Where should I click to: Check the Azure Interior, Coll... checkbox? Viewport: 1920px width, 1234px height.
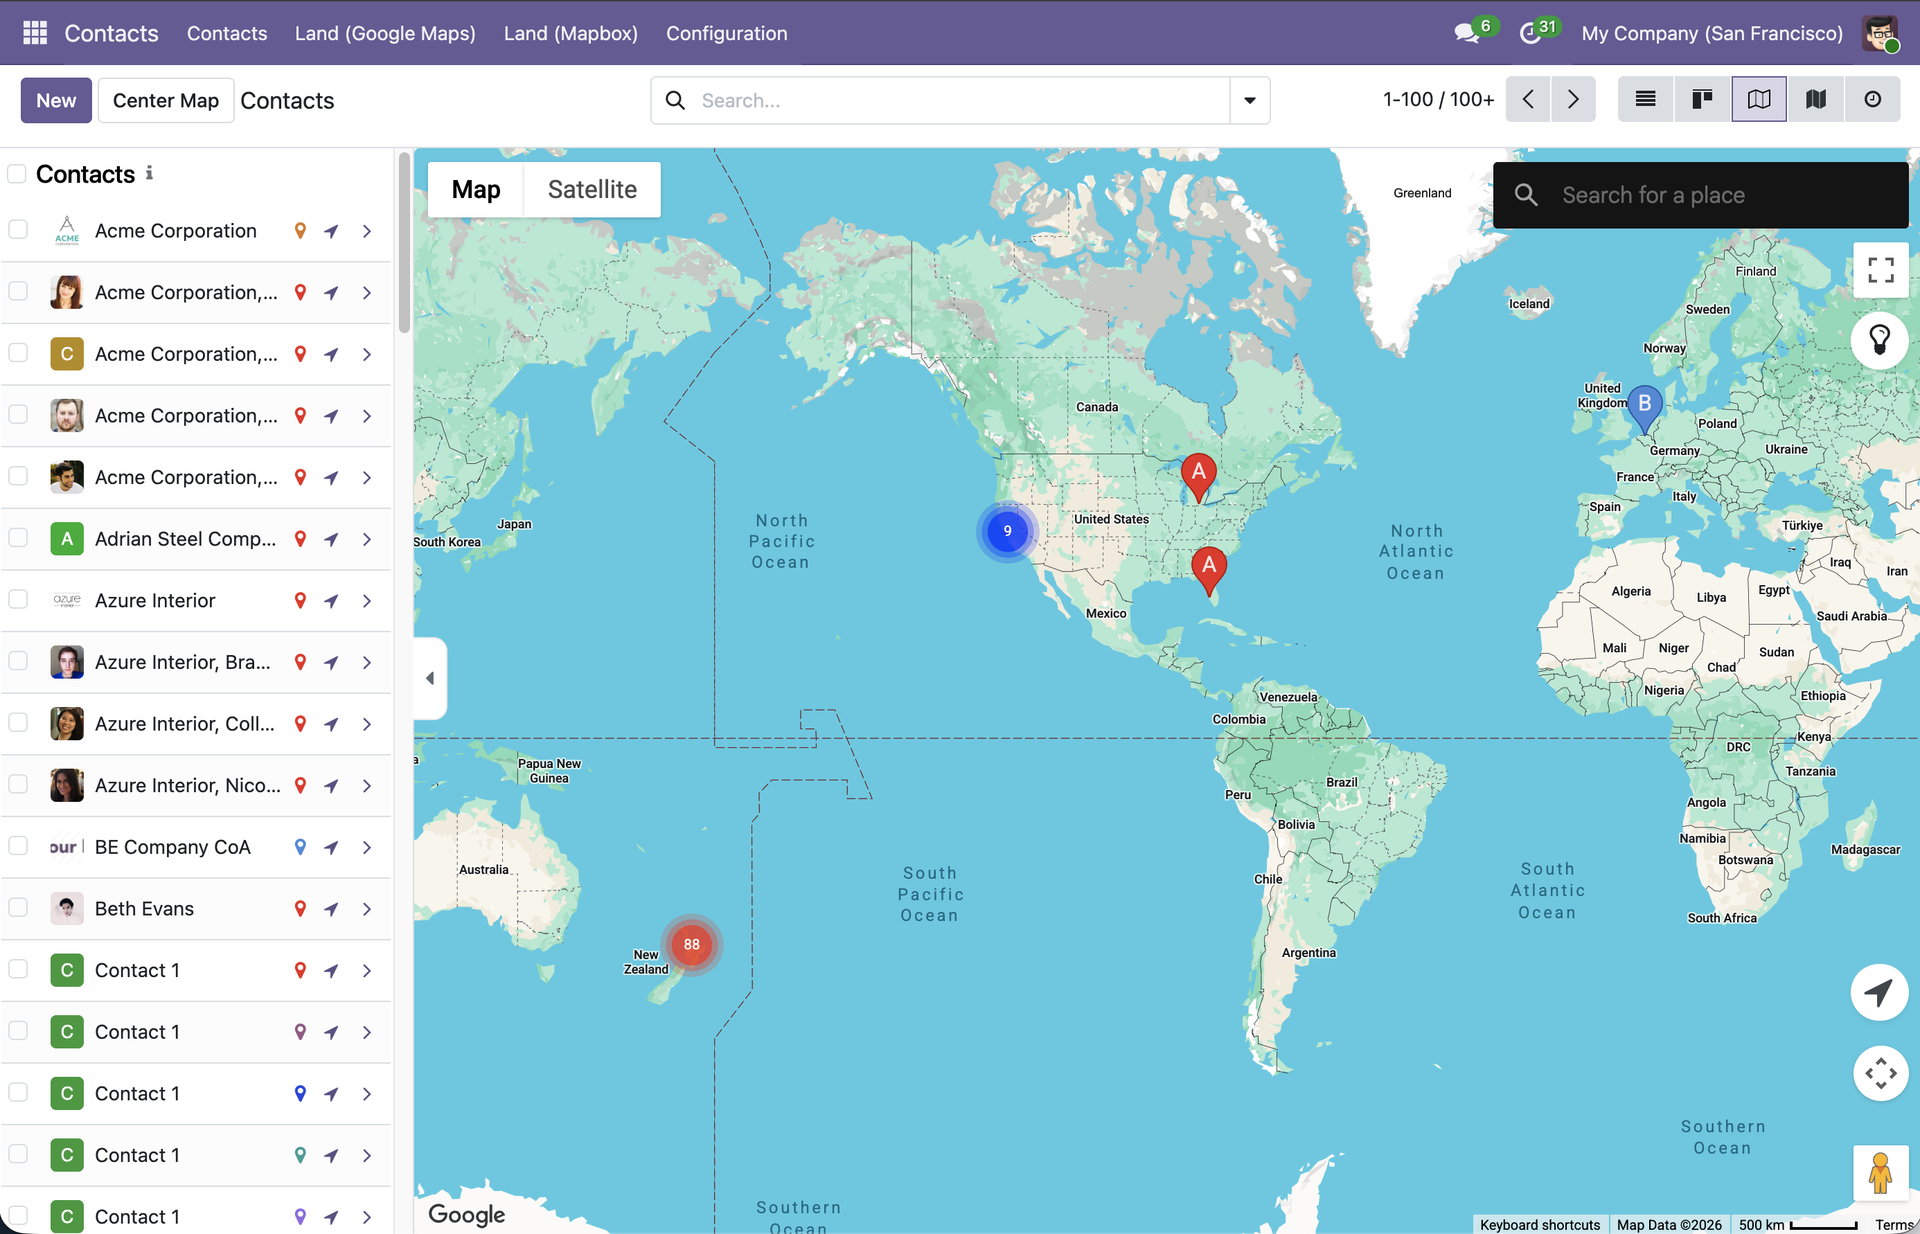[x=18, y=723]
